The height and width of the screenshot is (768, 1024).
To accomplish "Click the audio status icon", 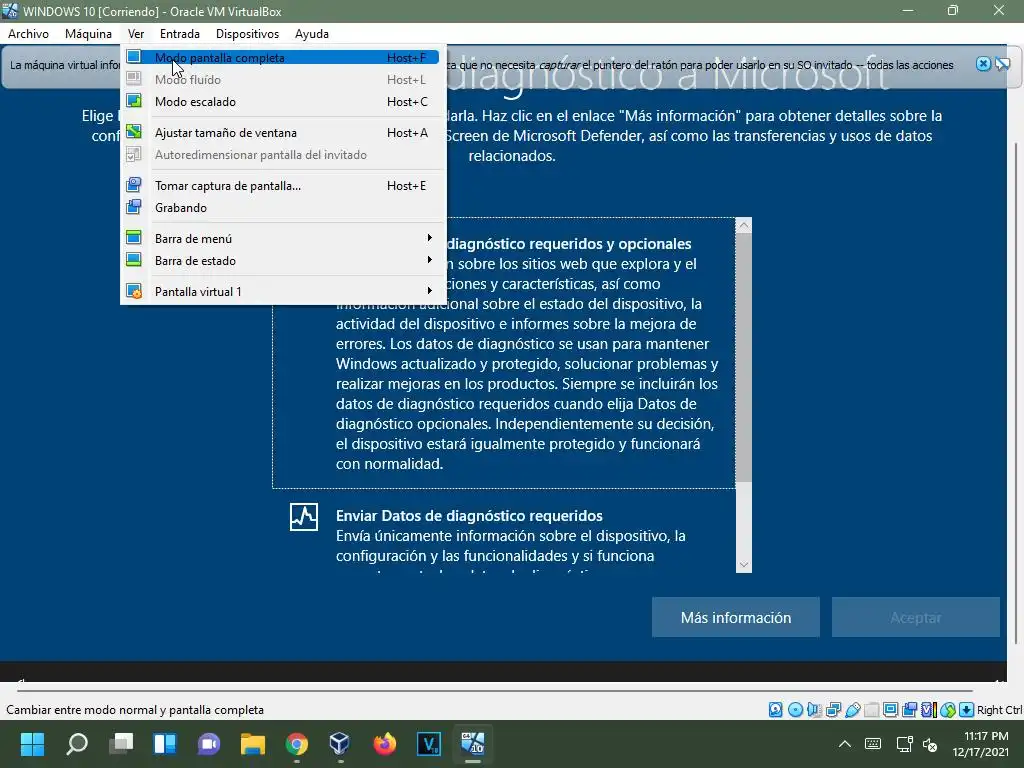I will pos(814,710).
